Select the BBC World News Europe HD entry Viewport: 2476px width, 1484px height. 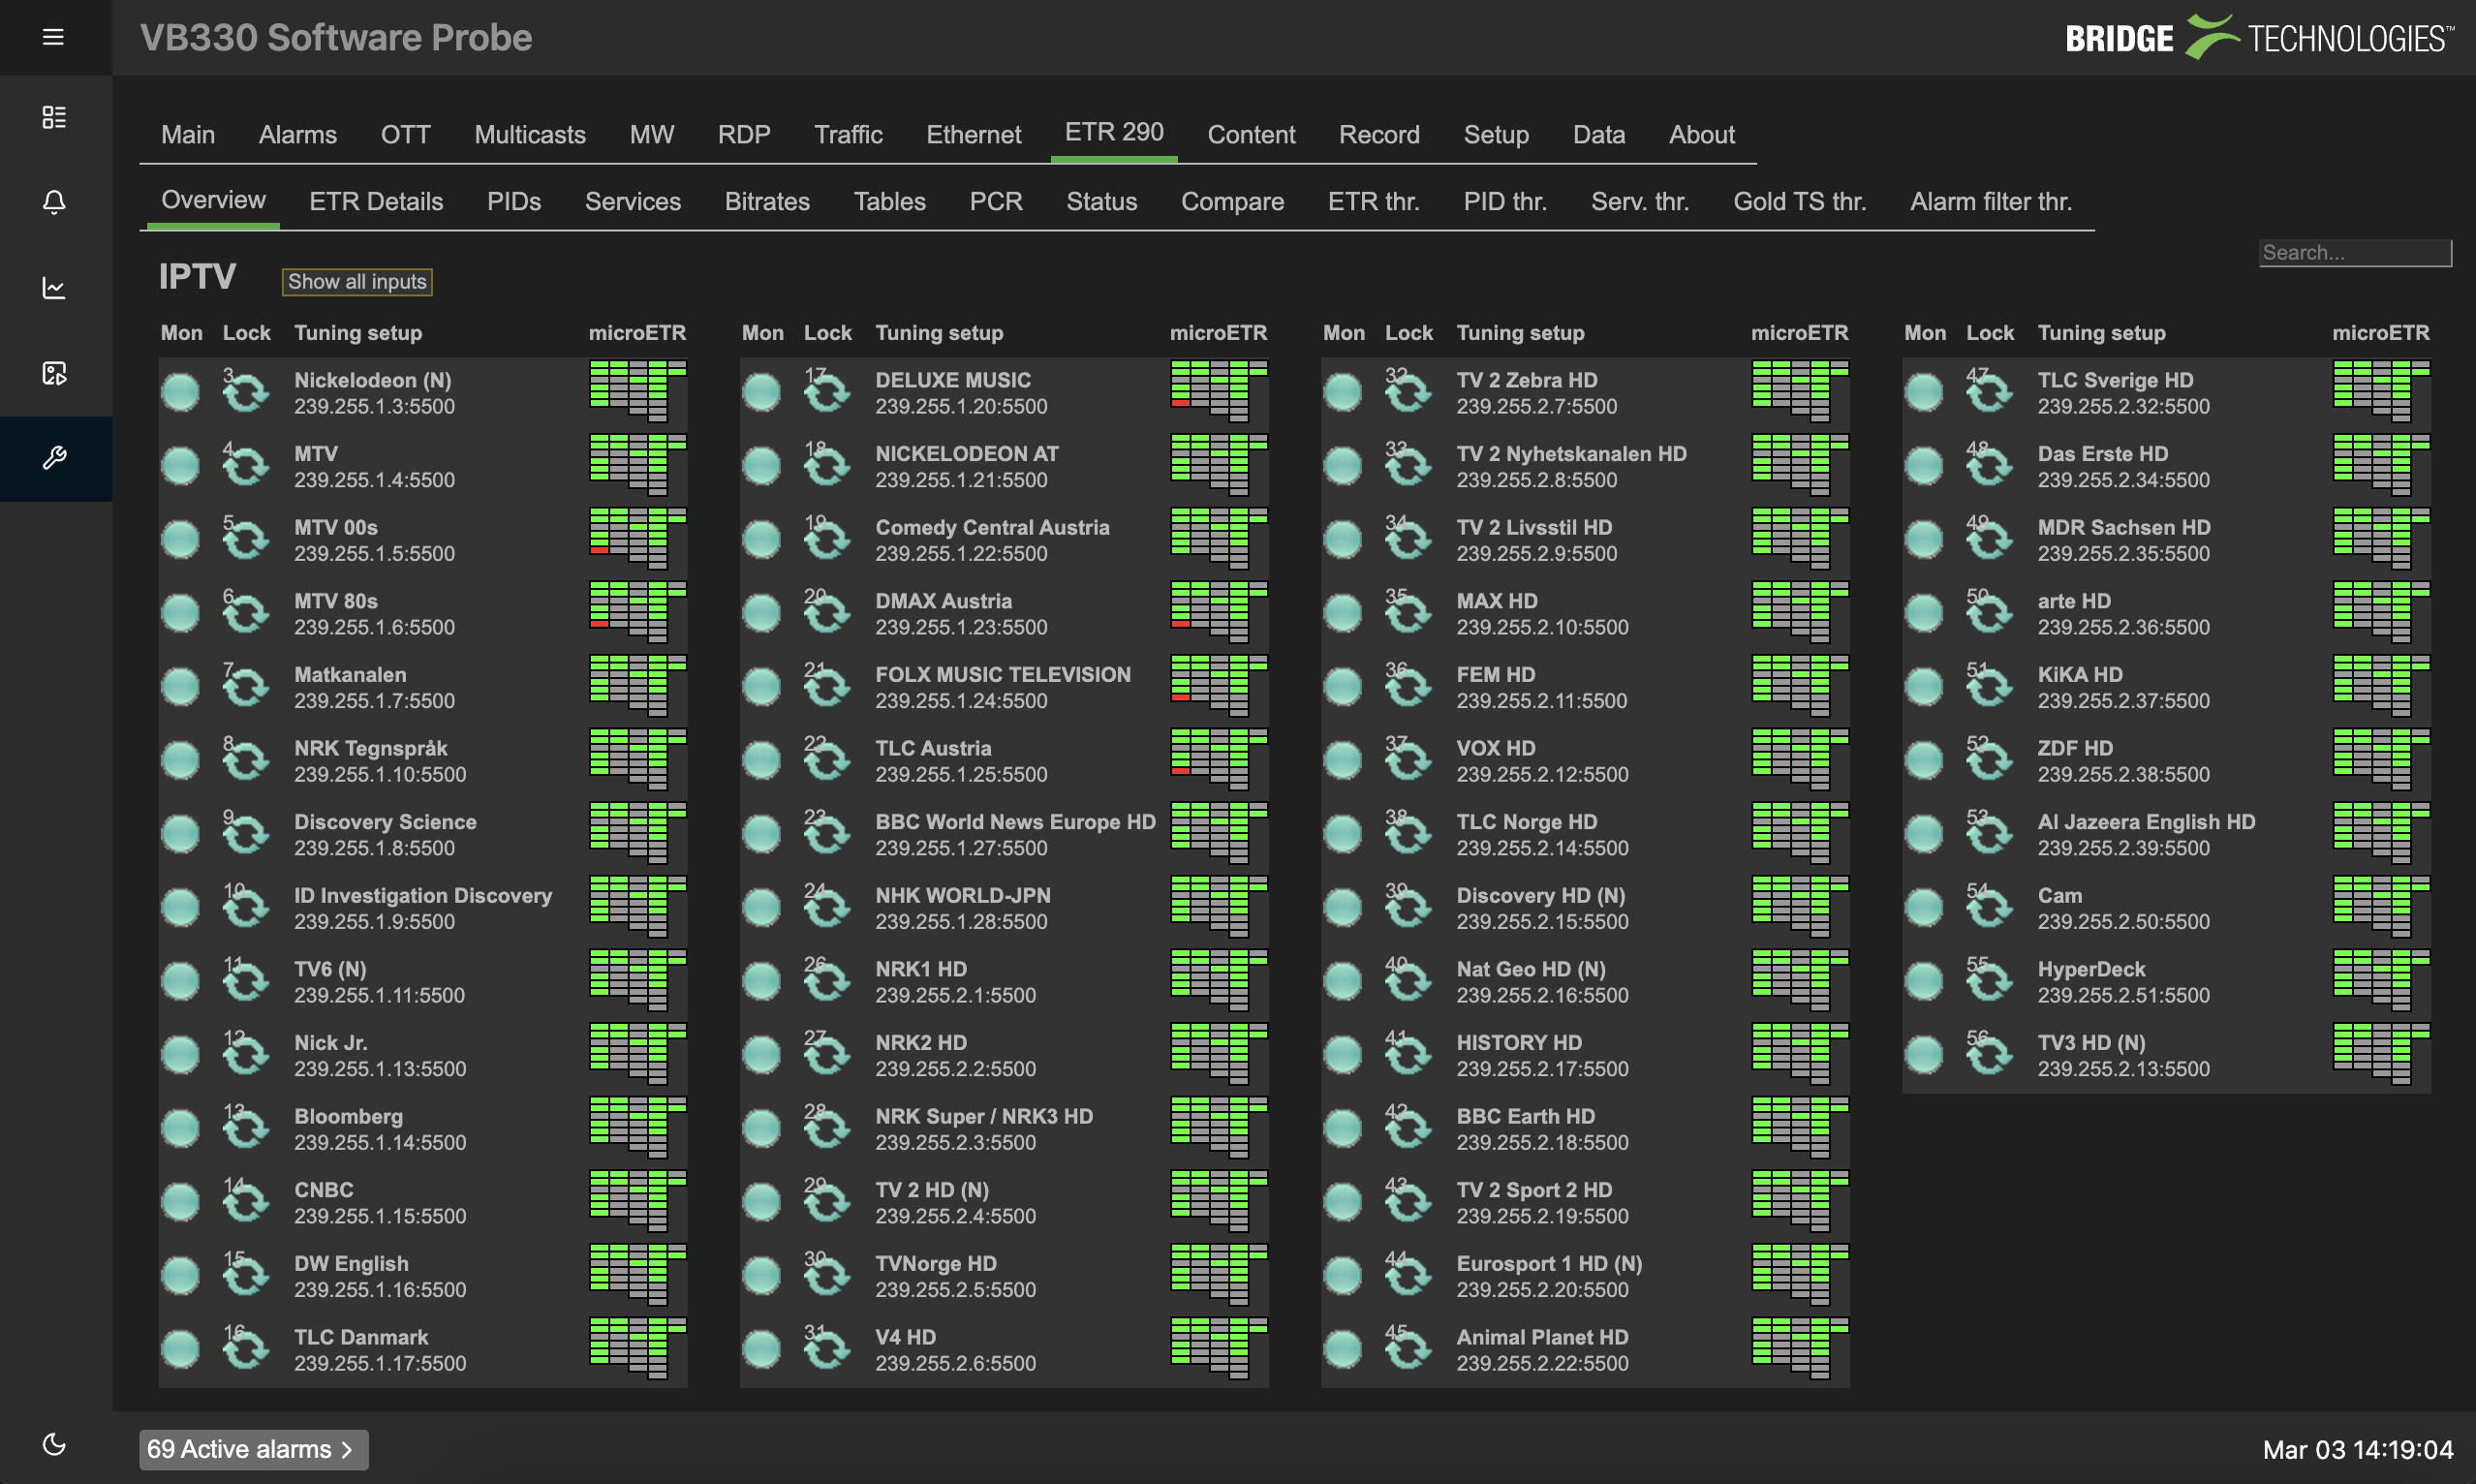coord(1015,822)
